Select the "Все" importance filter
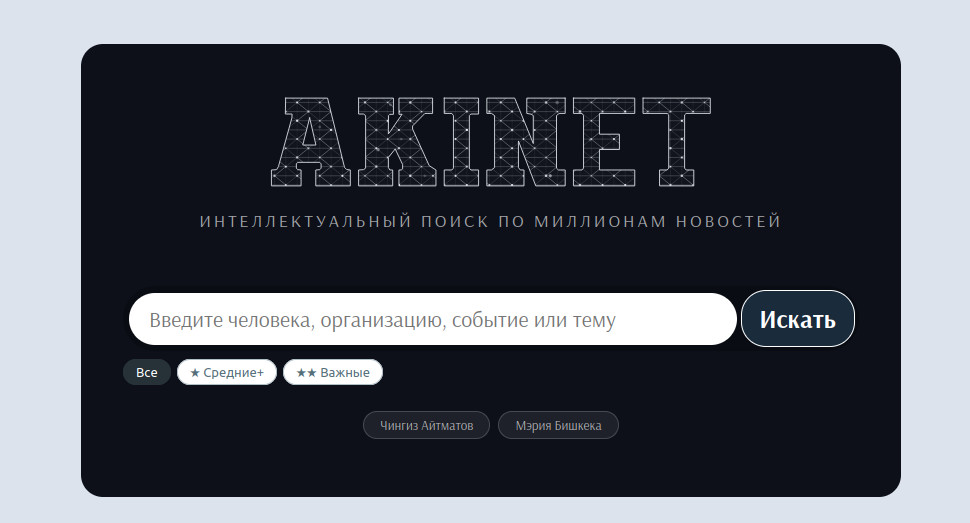This screenshot has height=523, width=970. point(147,372)
